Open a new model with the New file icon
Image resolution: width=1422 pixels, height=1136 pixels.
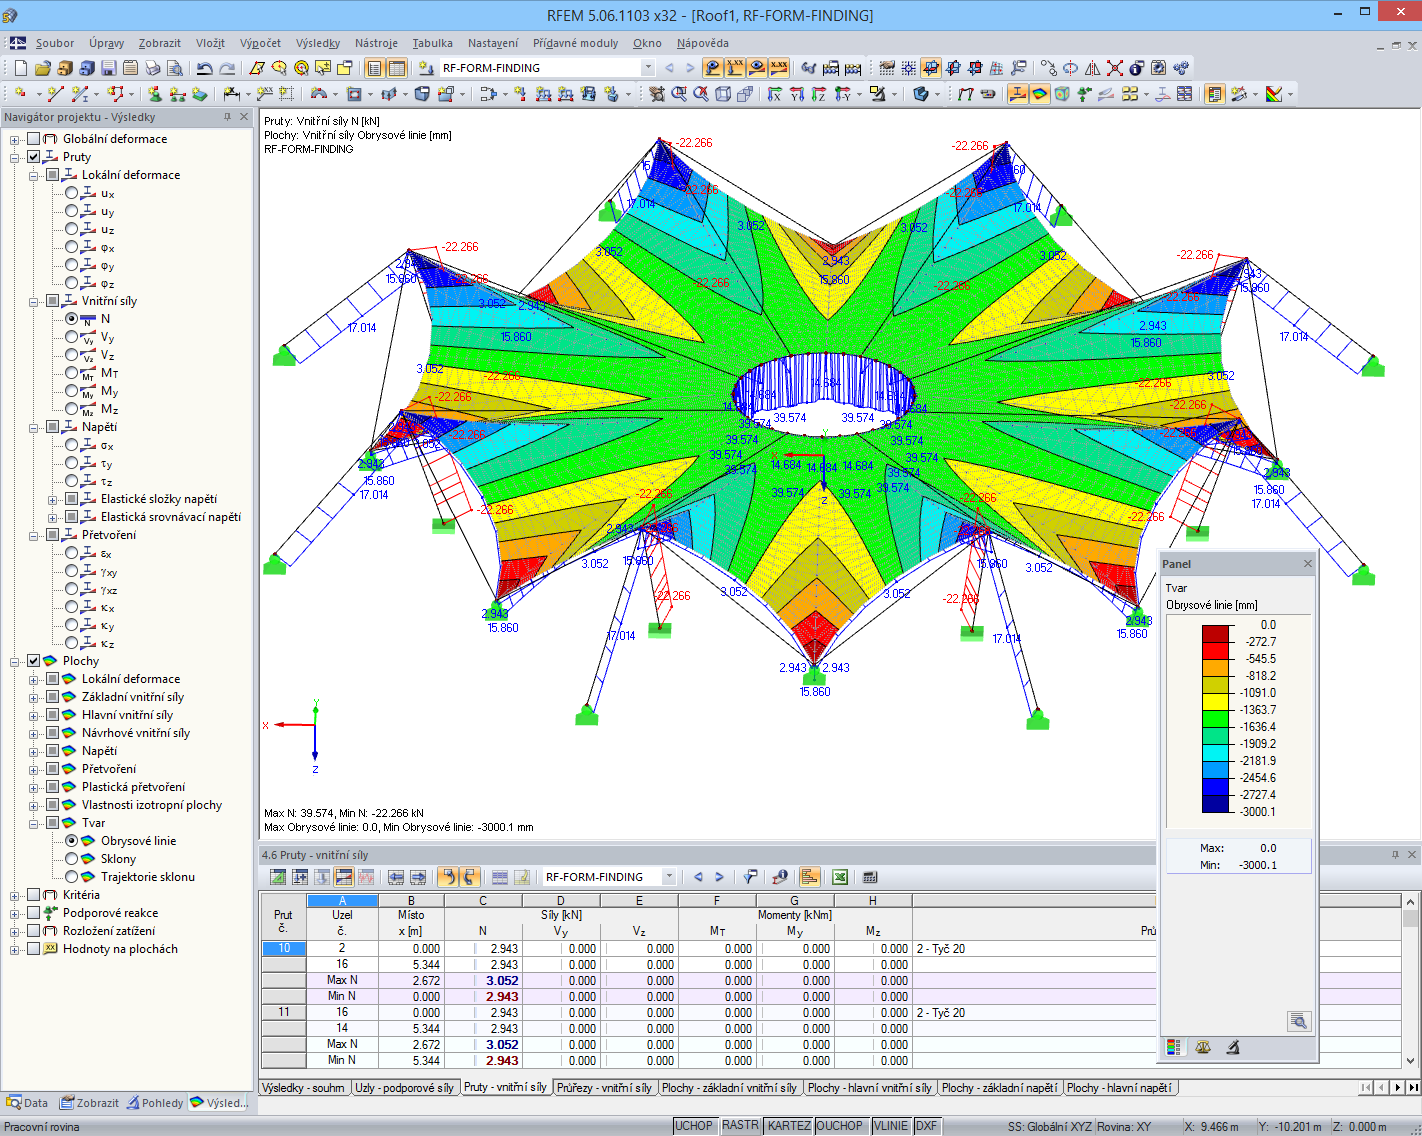(19, 67)
